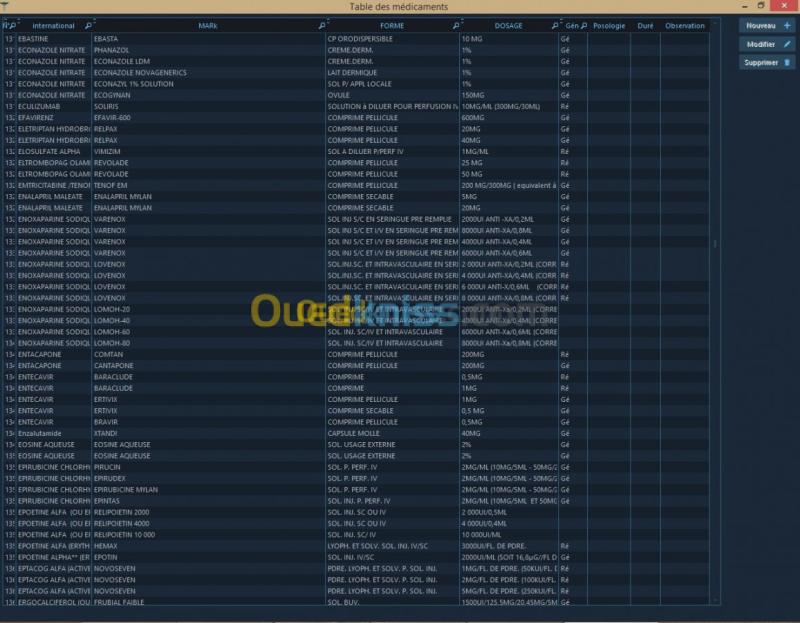Close the Table des médicaments window

[x=784, y=6]
